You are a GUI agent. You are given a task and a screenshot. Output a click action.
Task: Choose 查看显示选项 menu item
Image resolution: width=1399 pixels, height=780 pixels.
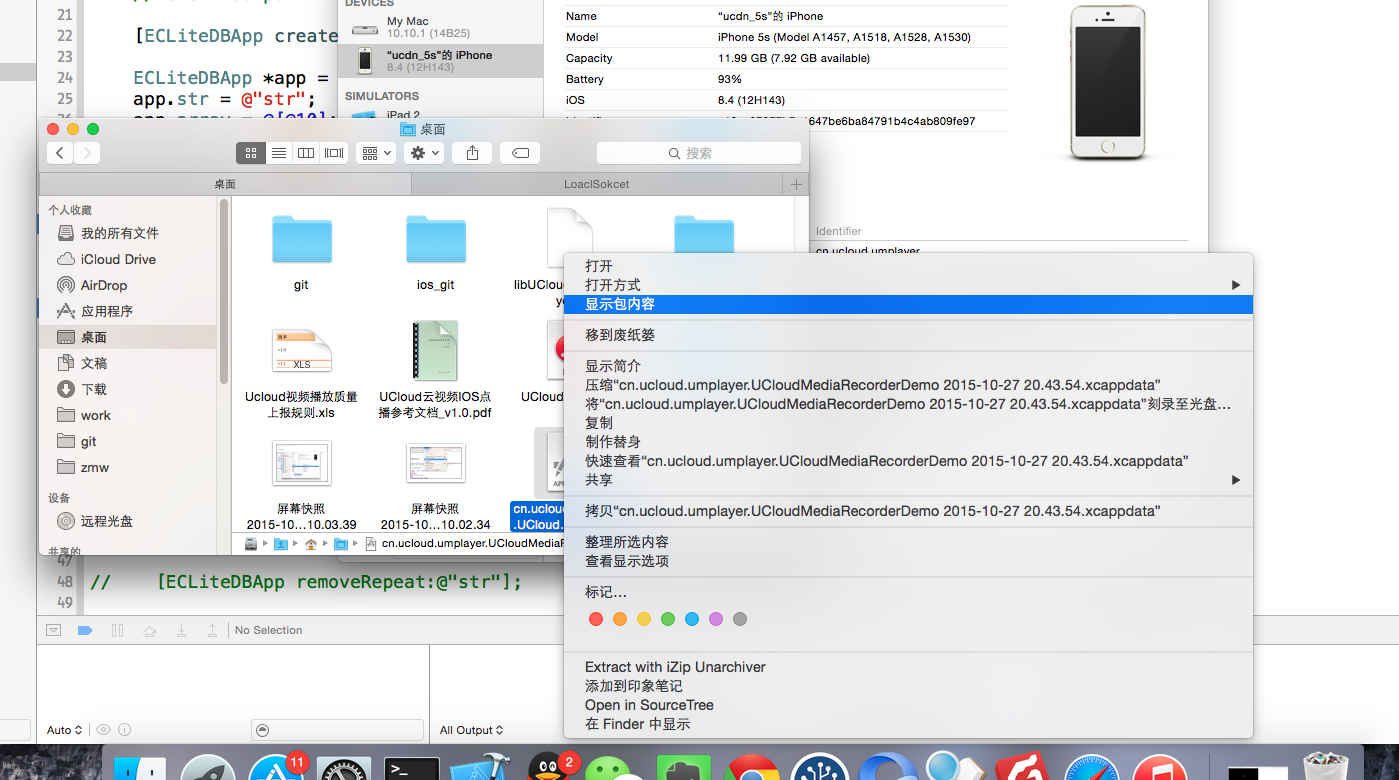tap(627, 561)
